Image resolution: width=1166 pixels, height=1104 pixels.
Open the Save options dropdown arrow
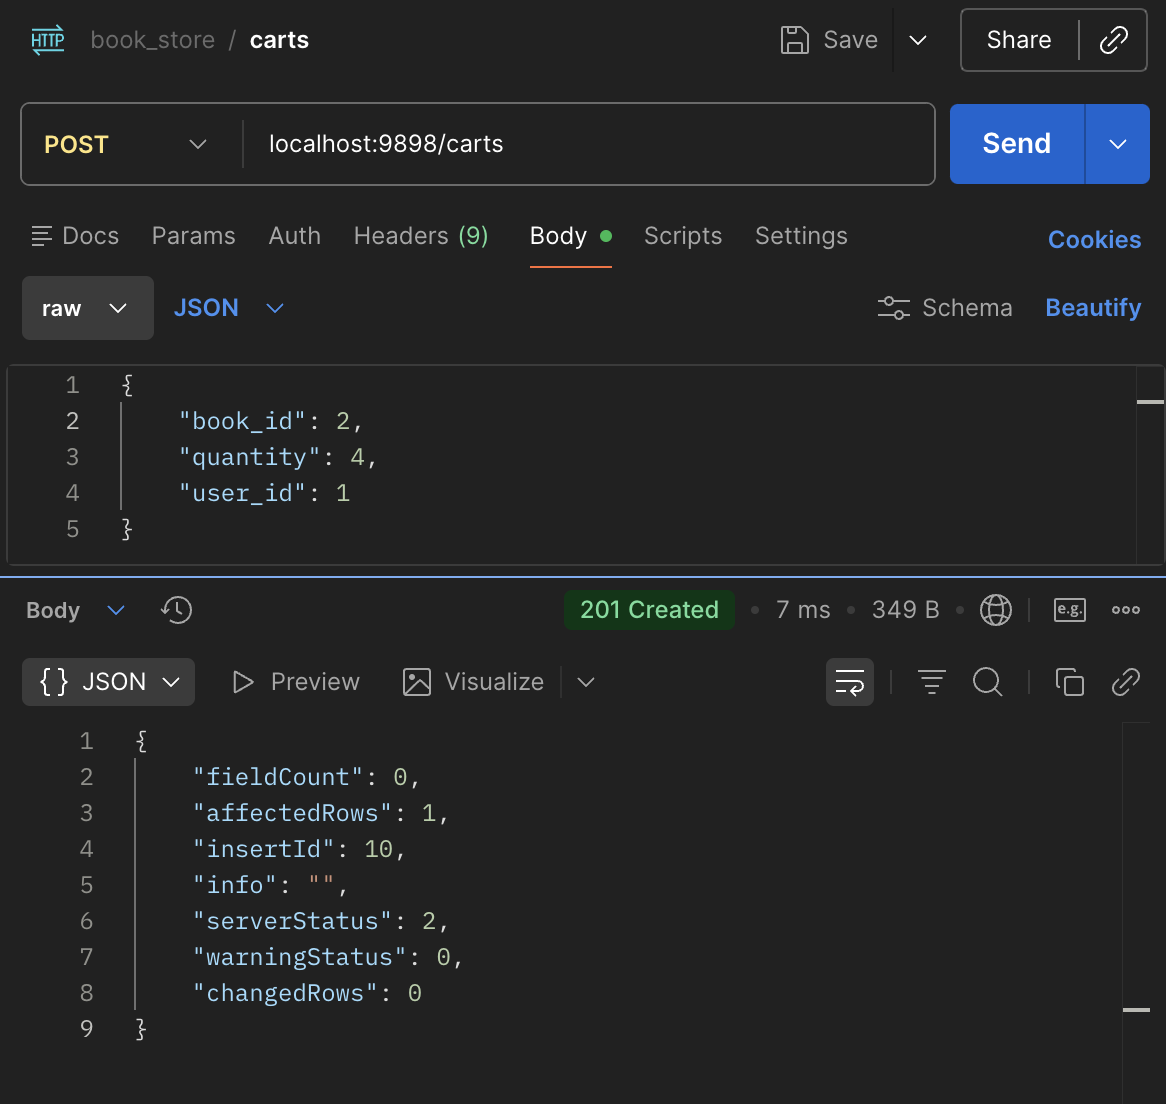918,40
